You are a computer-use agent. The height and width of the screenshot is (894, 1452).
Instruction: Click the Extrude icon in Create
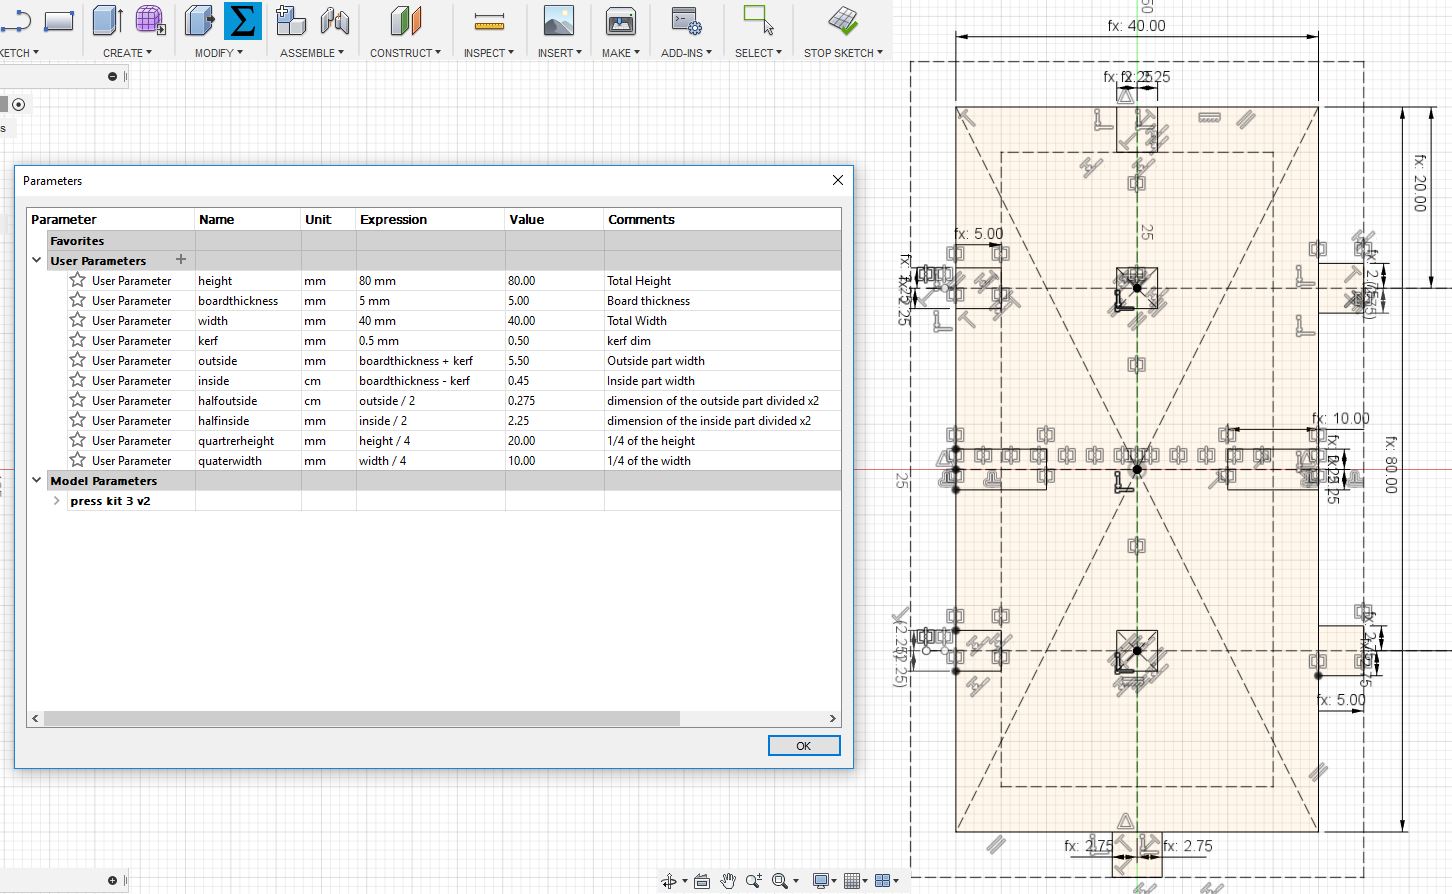pyautogui.click(x=108, y=20)
